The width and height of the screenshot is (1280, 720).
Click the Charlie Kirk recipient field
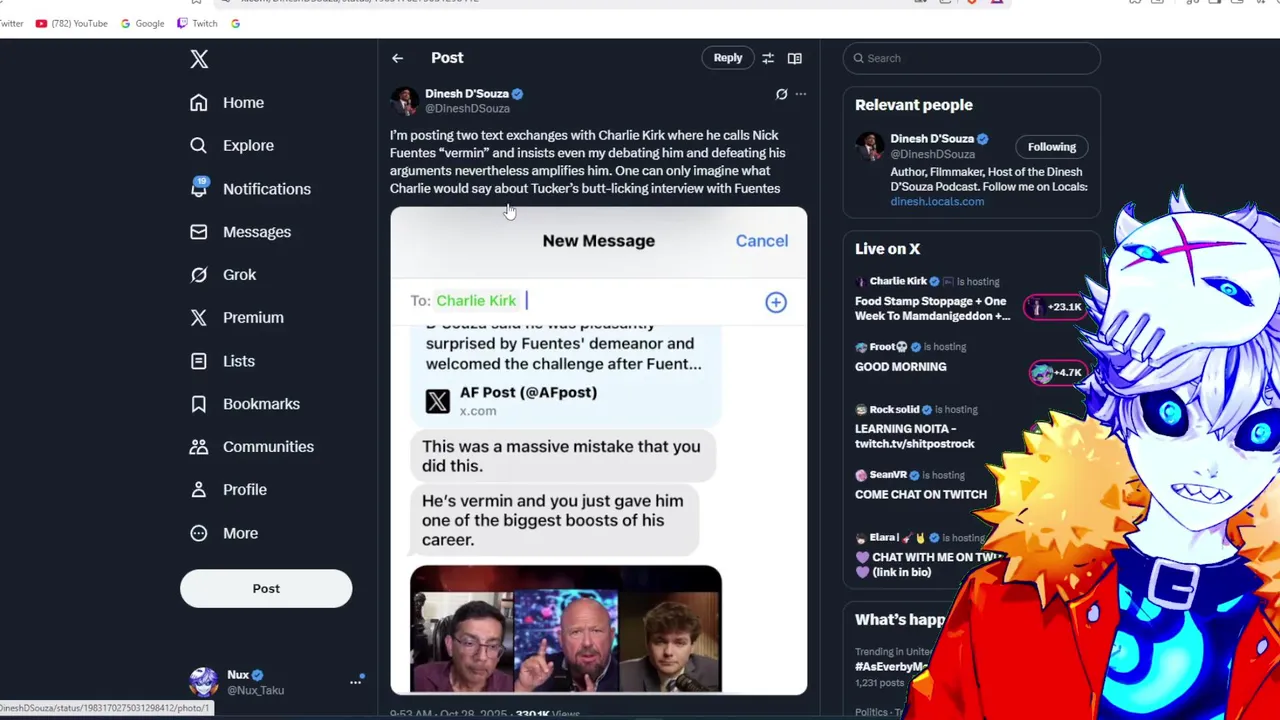coord(476,301)
